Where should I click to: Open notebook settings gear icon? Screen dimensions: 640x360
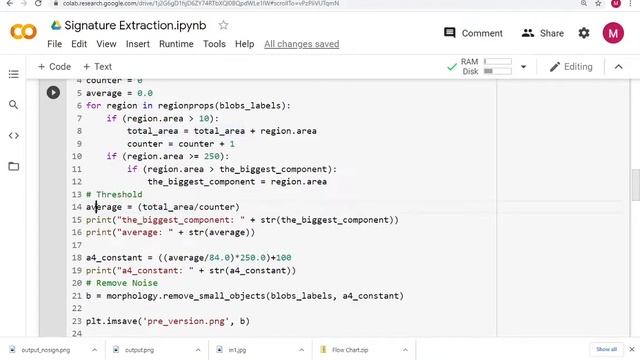(584, 33)
